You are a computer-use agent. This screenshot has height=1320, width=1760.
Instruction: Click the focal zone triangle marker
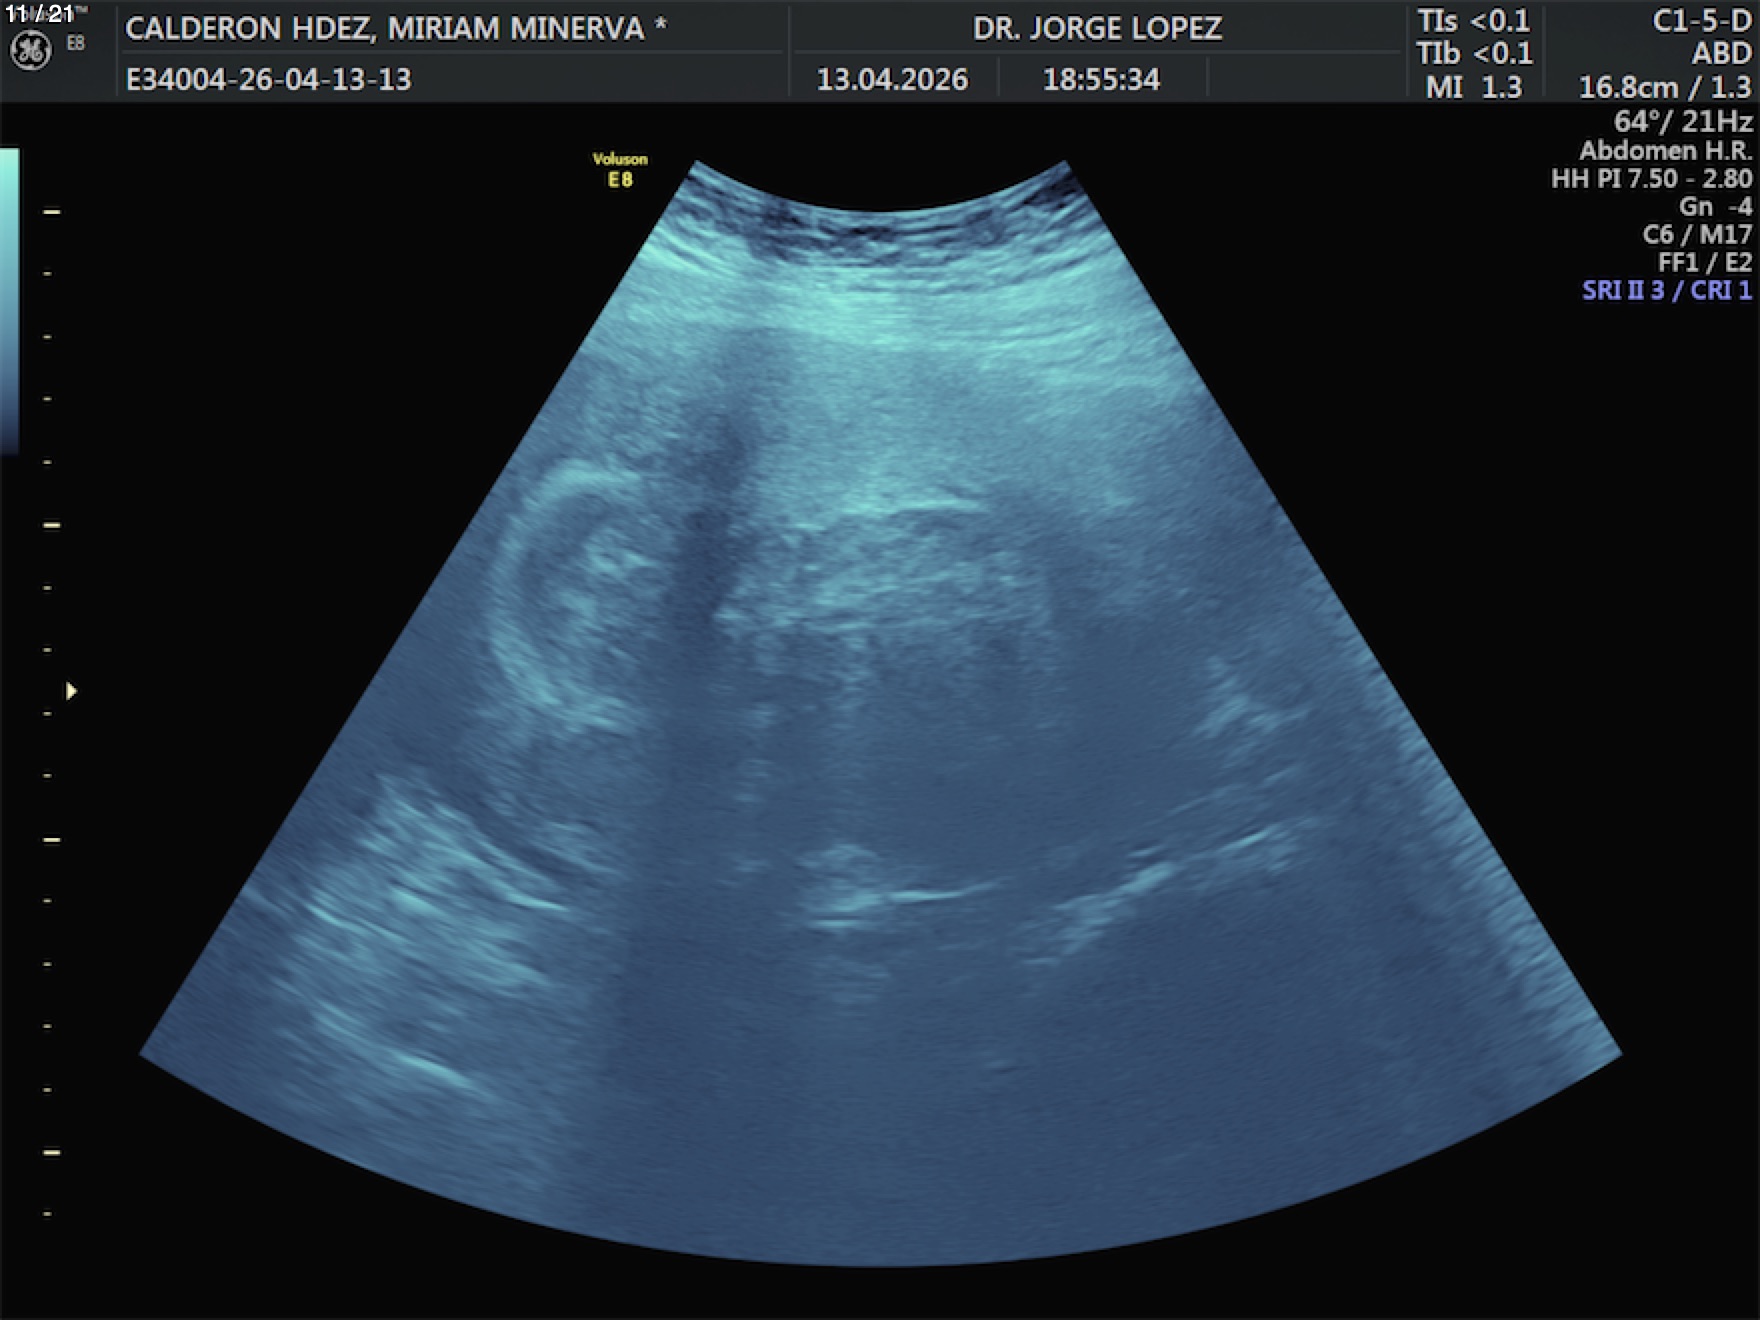coord(71,691)
